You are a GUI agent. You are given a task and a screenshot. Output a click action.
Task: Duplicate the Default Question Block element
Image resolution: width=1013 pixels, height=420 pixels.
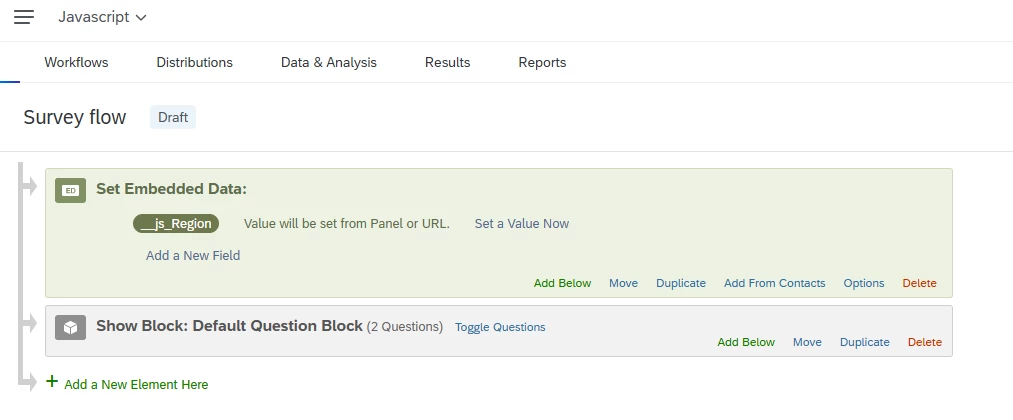(864, 342)
